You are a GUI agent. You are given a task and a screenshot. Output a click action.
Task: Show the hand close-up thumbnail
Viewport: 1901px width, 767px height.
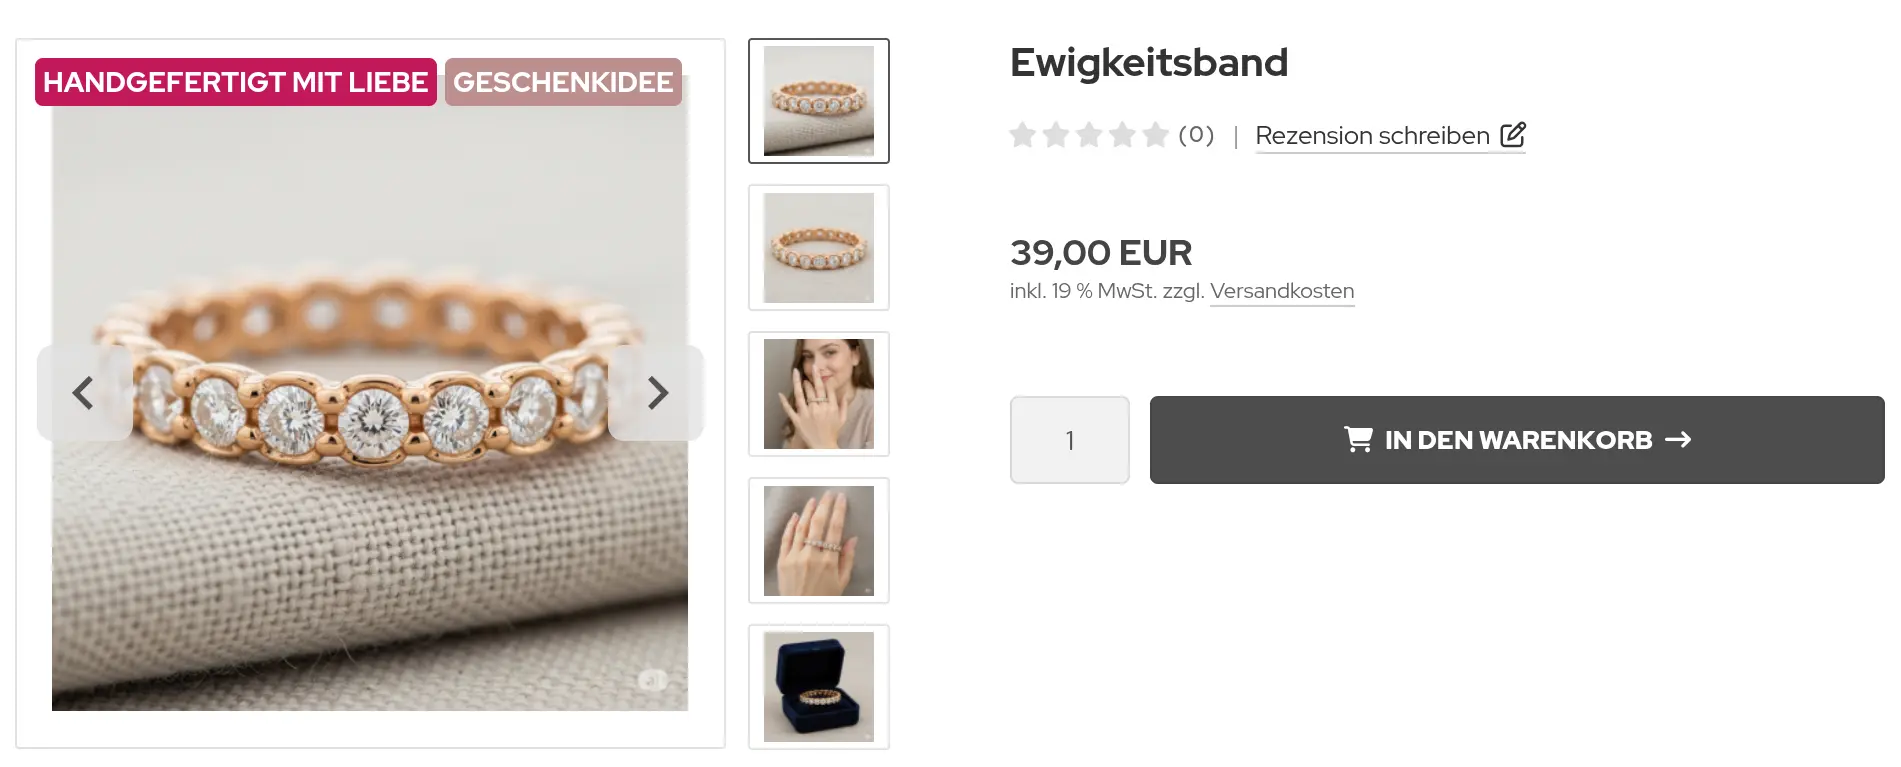(x=819, y=541)
